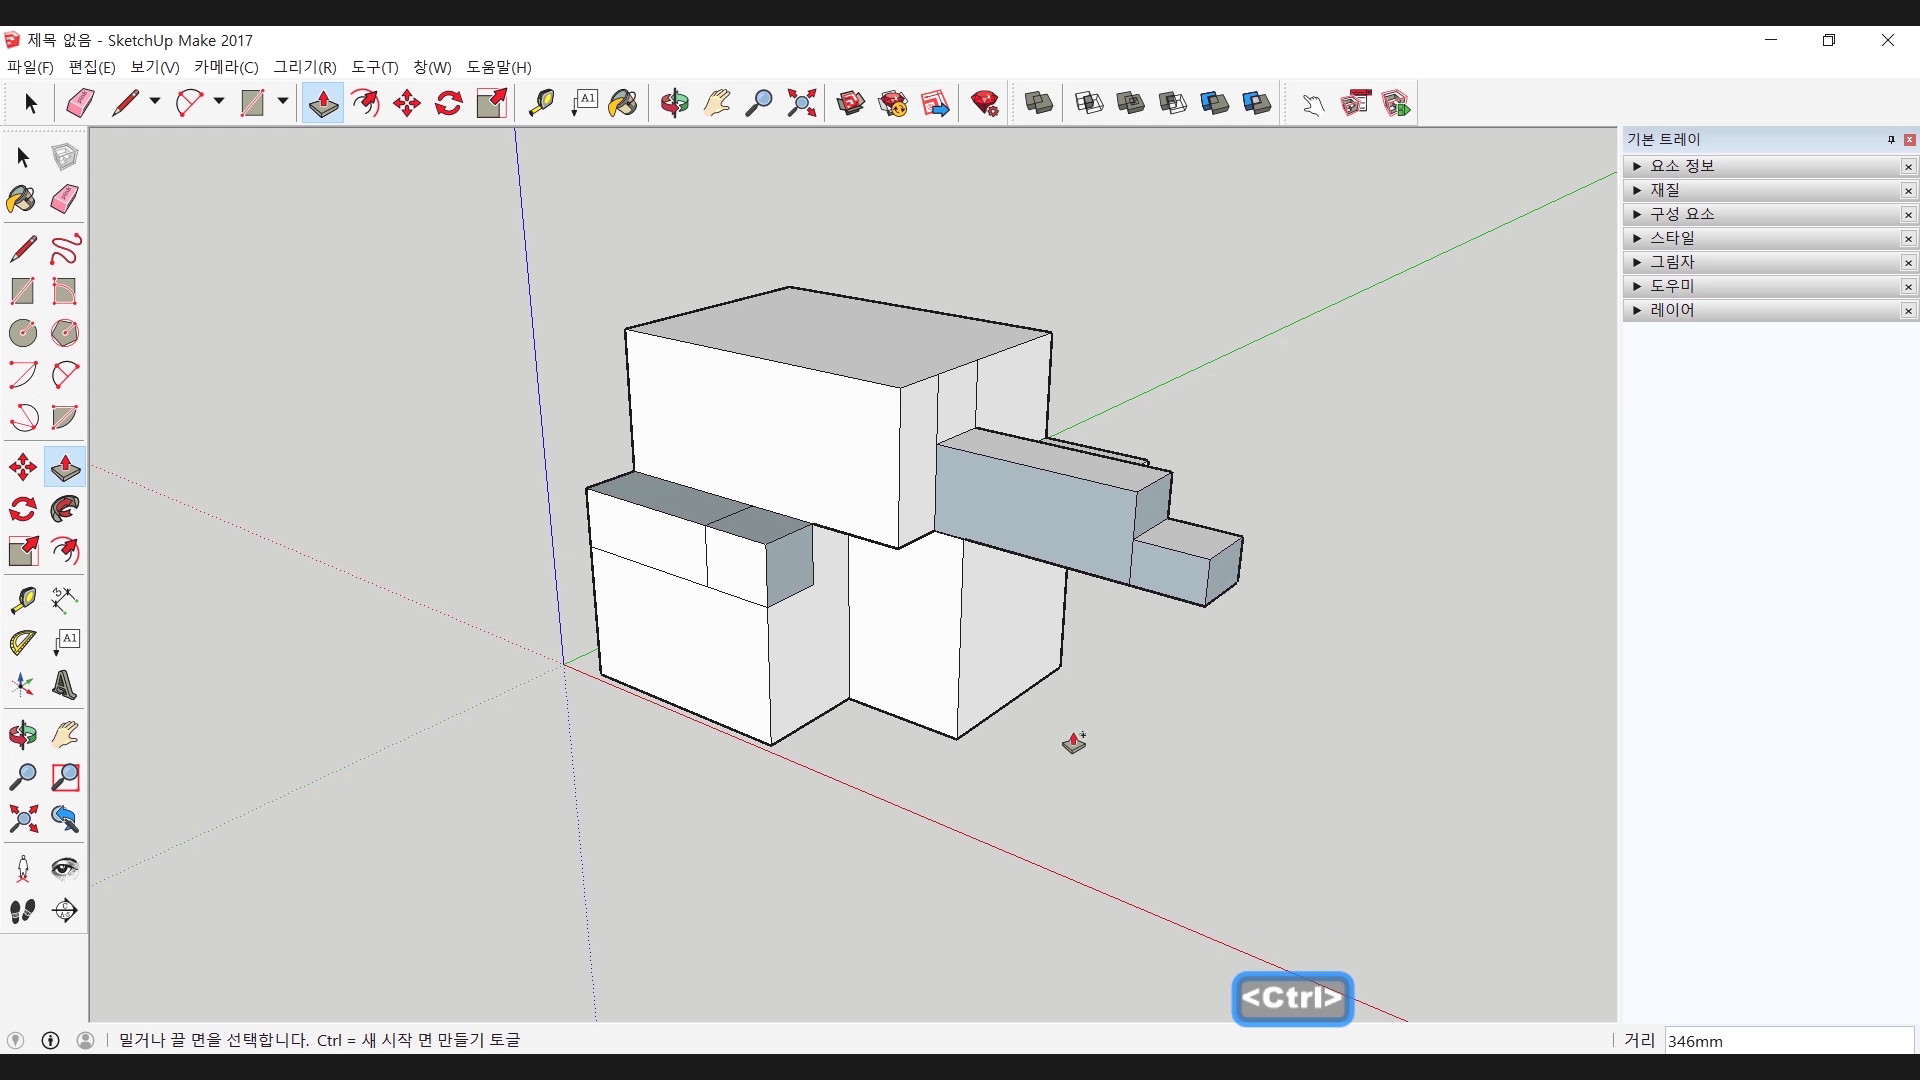Screen dimensions: 1920x1080
Task: Select the Paint Bucket tool in left toolbar
Action: tap(22, 199)
